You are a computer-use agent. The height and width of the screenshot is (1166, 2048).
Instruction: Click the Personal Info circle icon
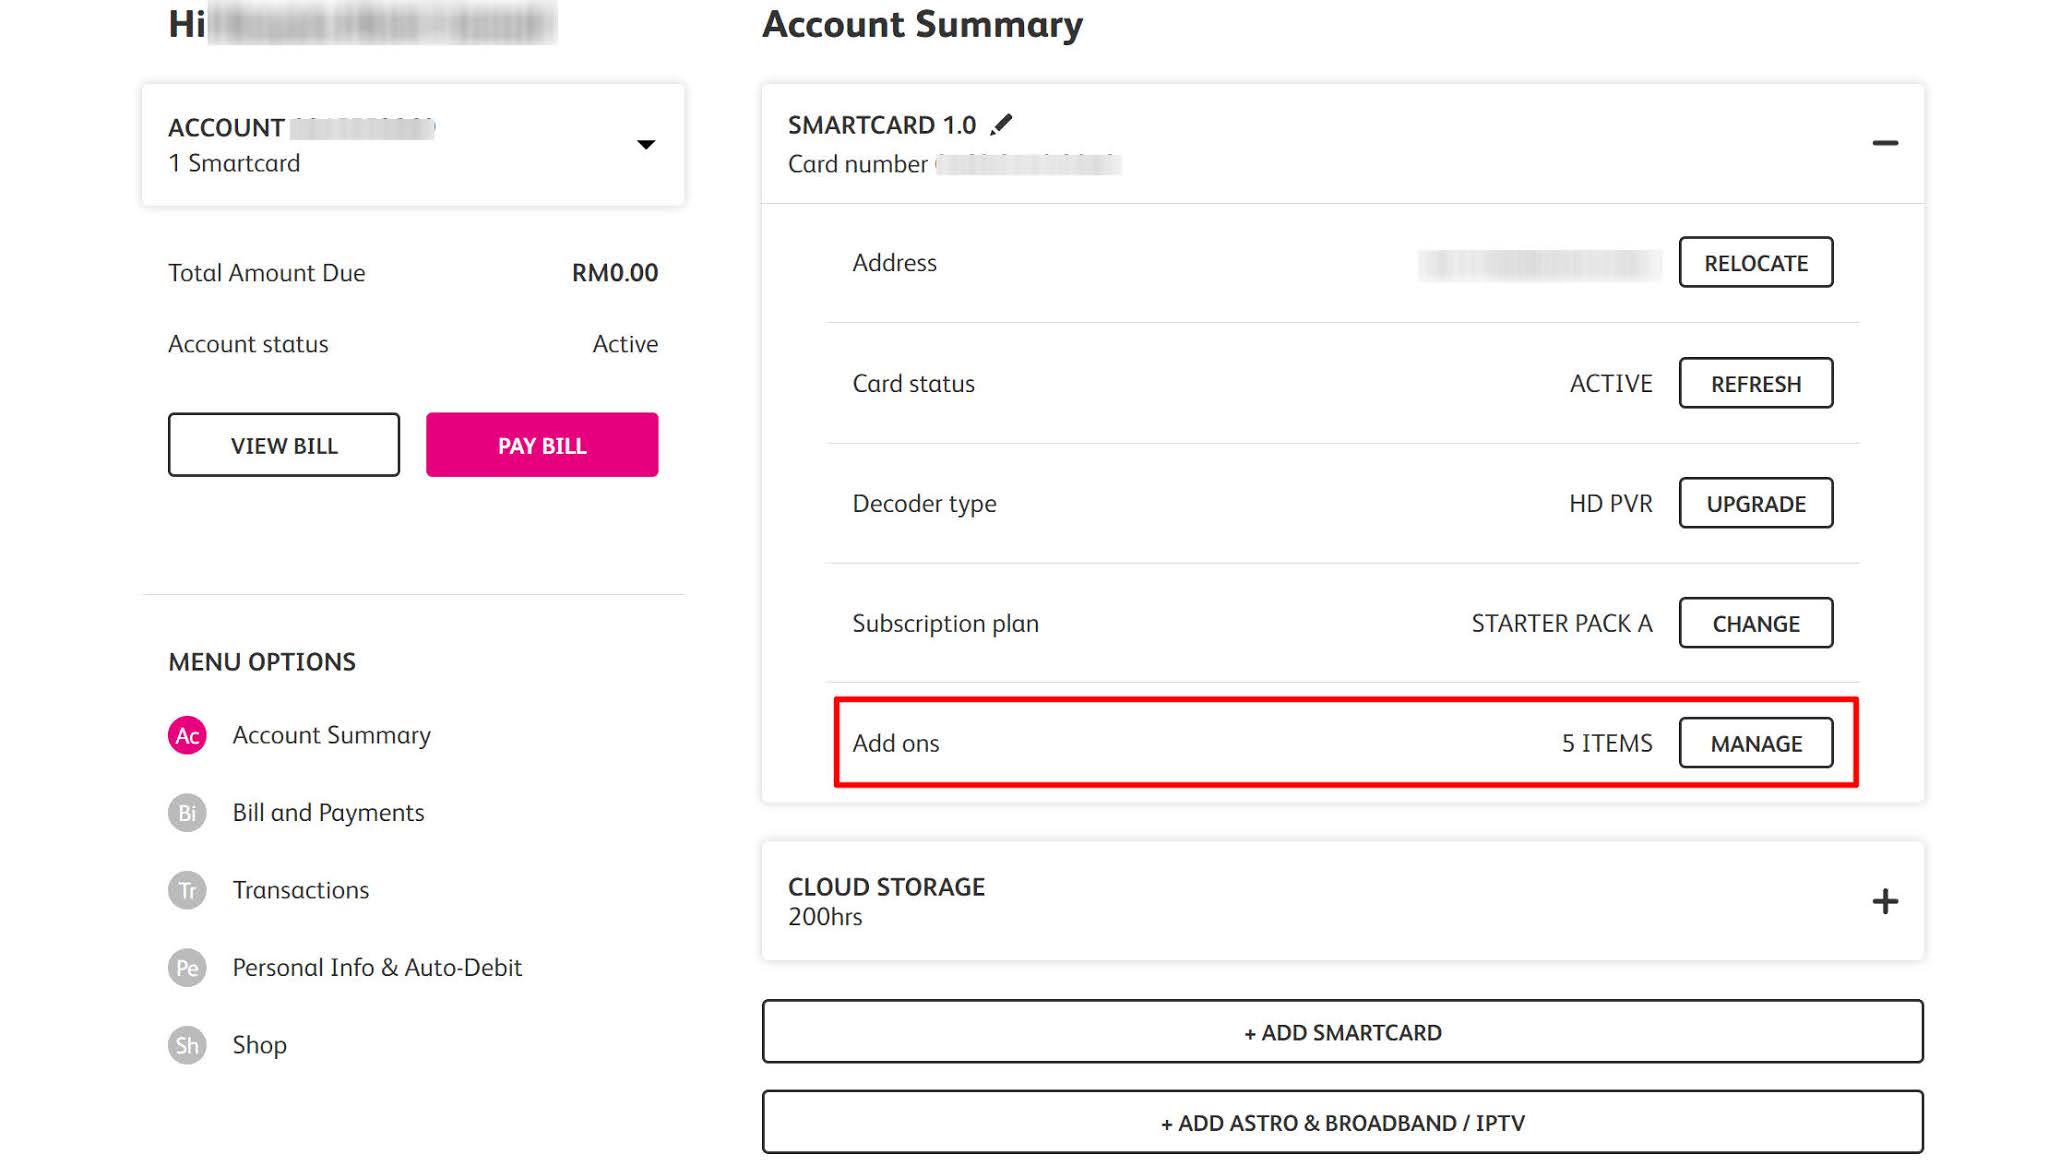[x=187, y=968]
